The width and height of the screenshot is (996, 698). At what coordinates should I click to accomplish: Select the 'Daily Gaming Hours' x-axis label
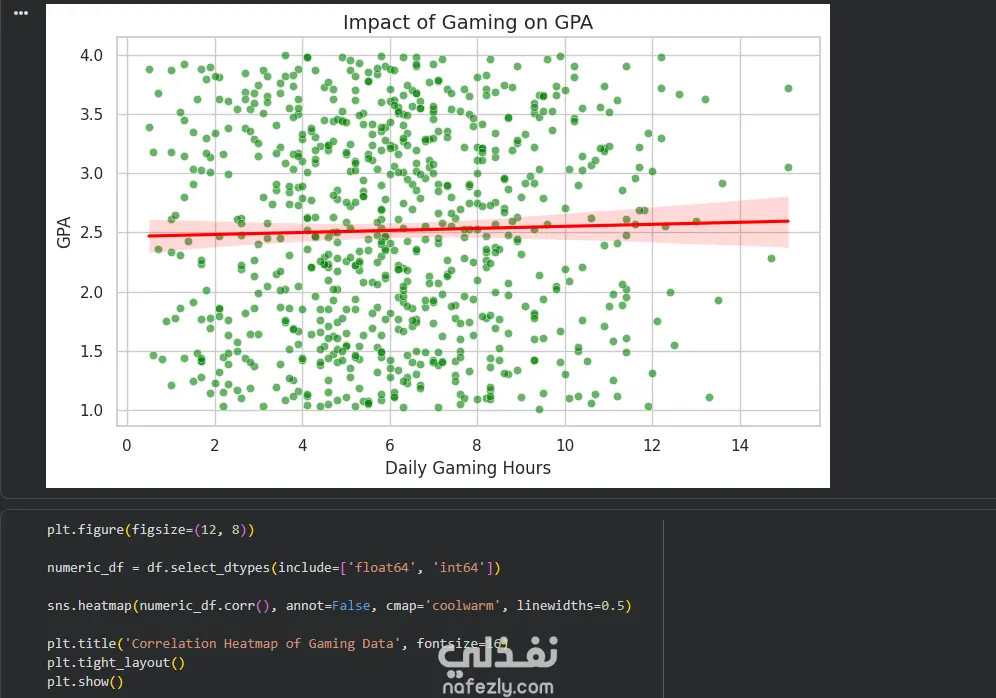pos(468,467)
